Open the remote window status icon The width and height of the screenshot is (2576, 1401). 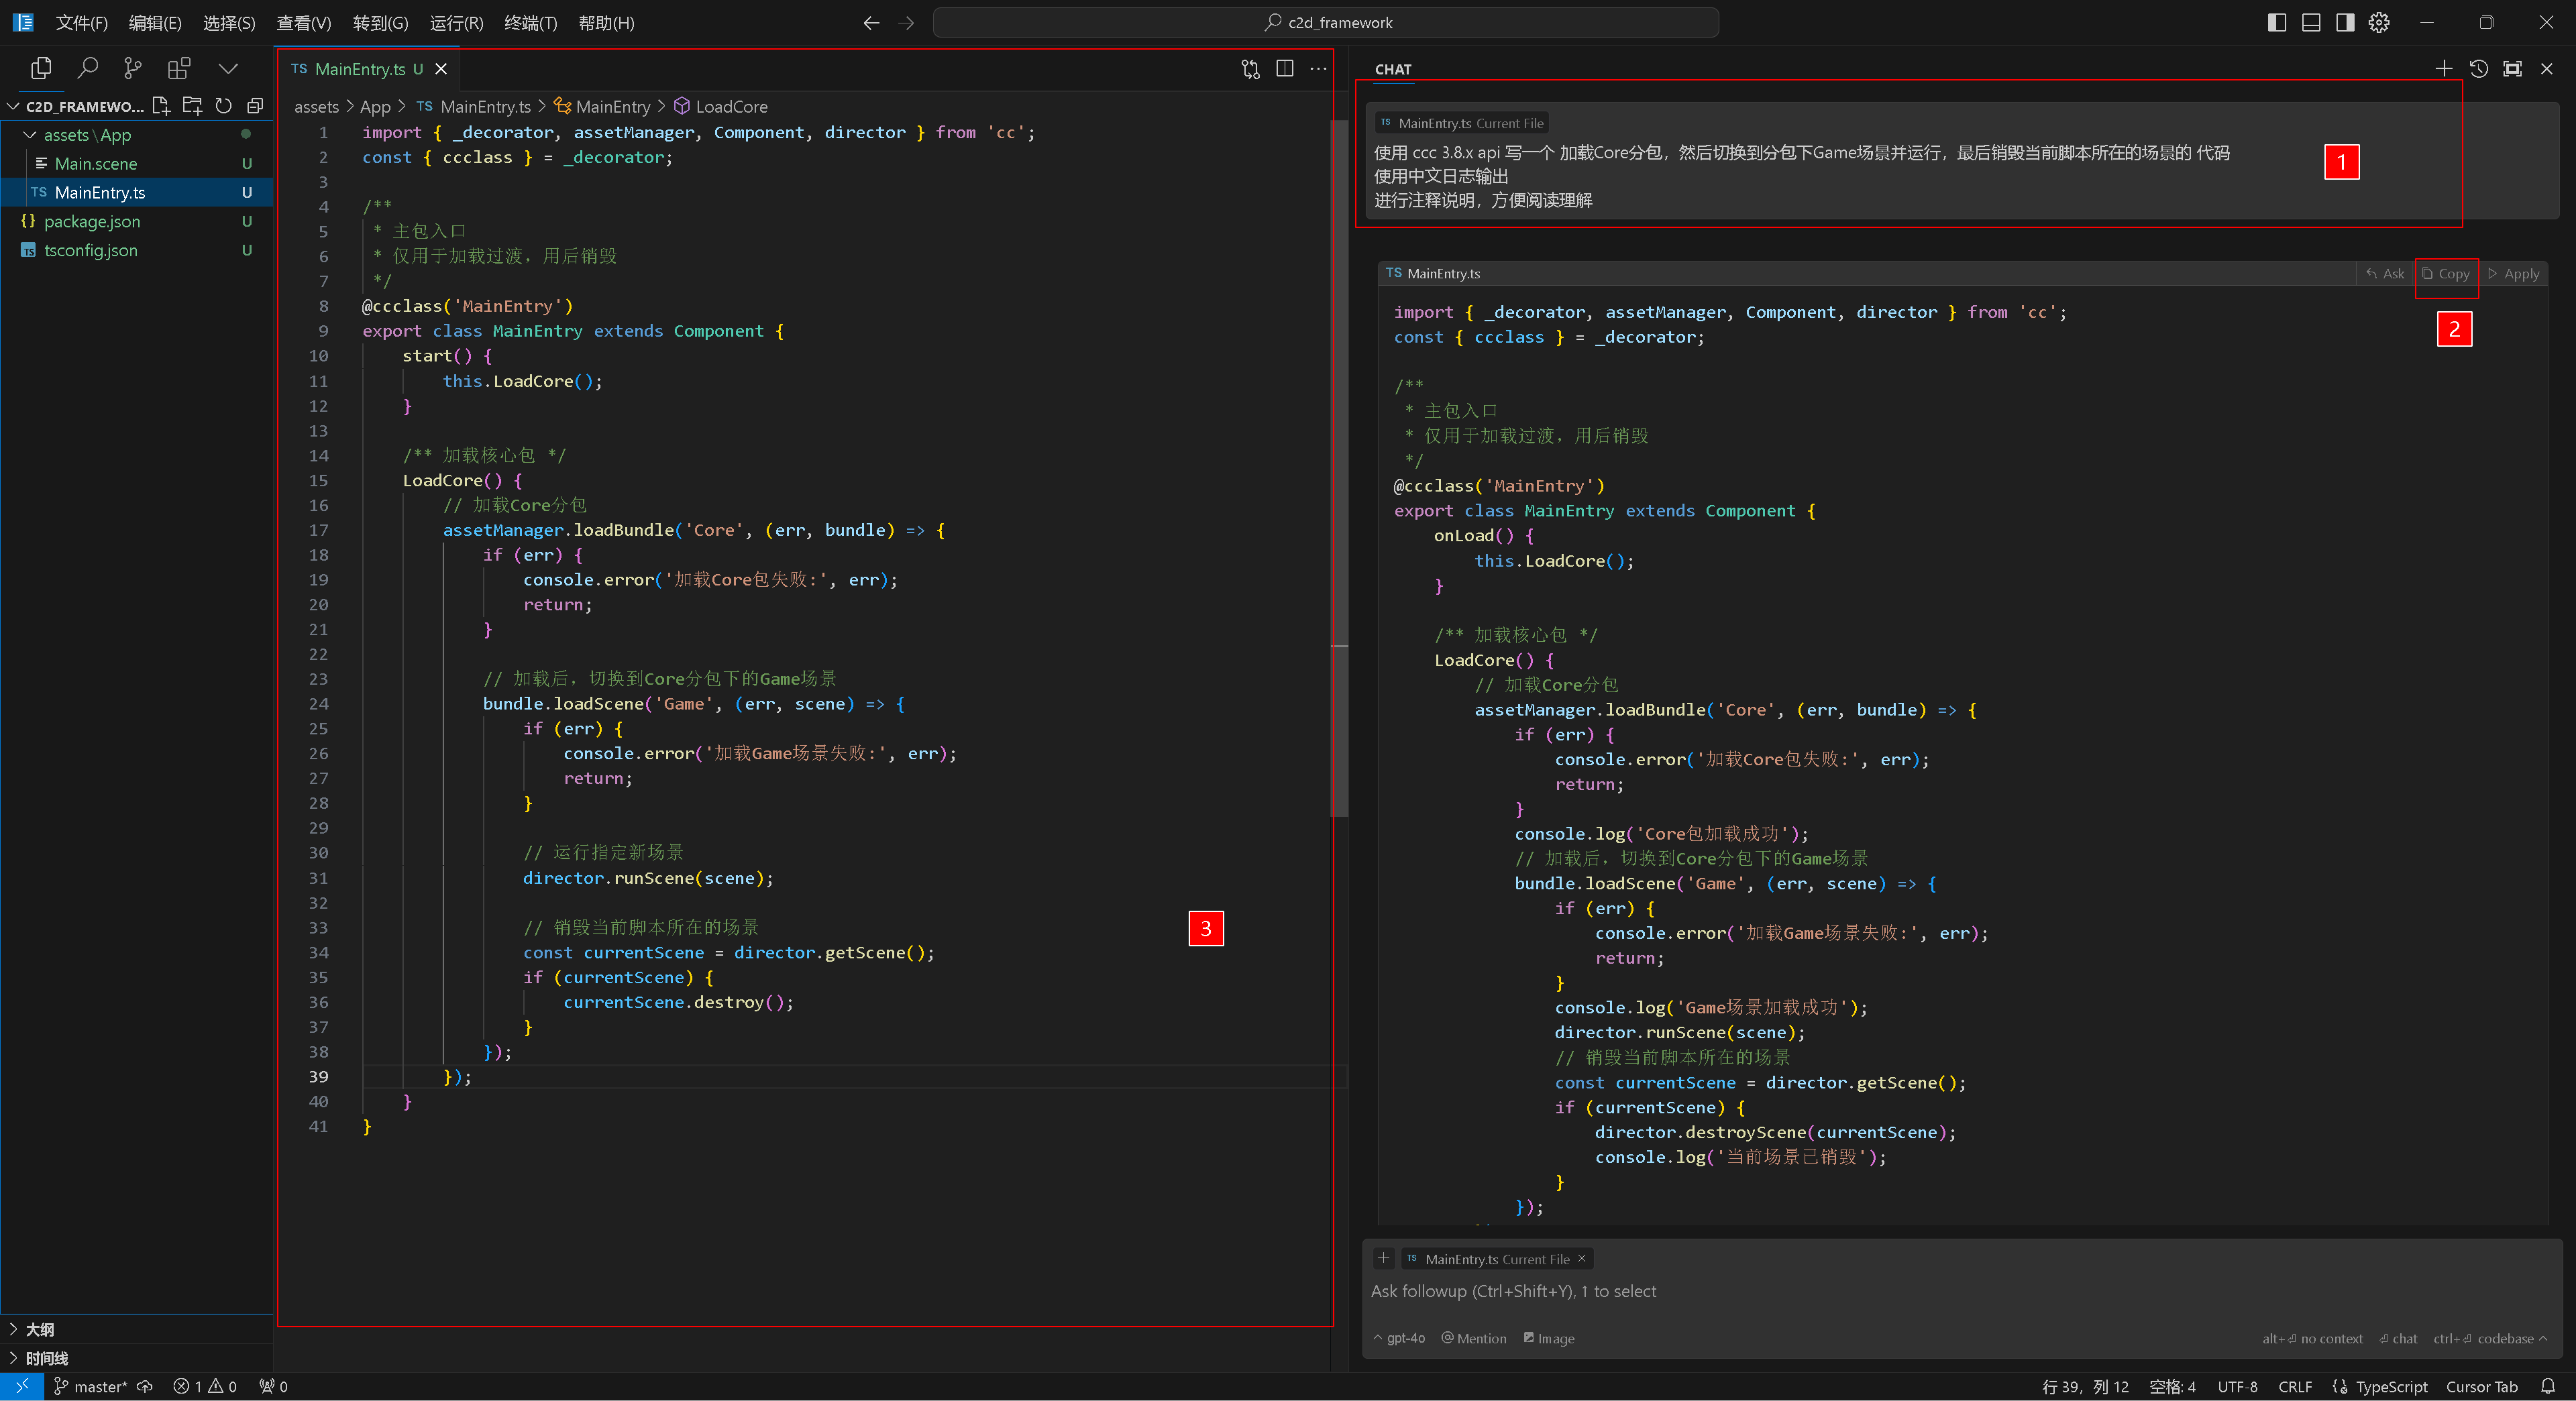[x=22, y=1386]
